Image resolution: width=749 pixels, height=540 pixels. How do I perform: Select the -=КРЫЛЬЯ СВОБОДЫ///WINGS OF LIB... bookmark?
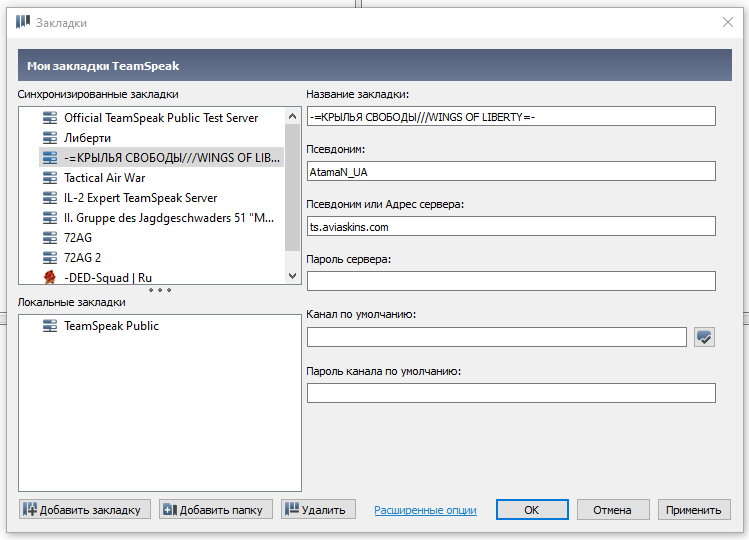(x=161, y=158)
